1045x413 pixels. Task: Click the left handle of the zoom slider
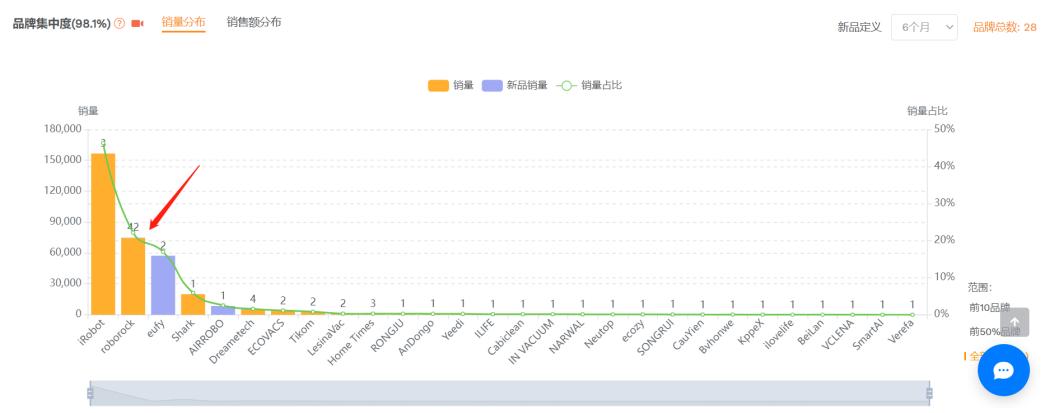coord(90,393)
